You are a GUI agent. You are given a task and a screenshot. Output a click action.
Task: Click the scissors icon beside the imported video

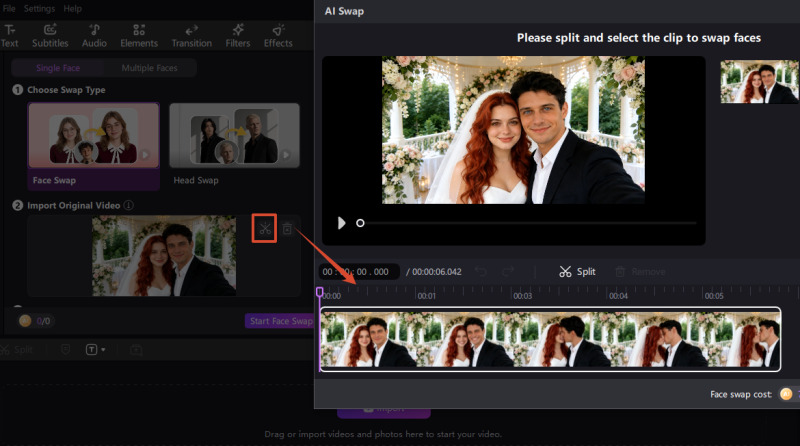tap(264, 228)
